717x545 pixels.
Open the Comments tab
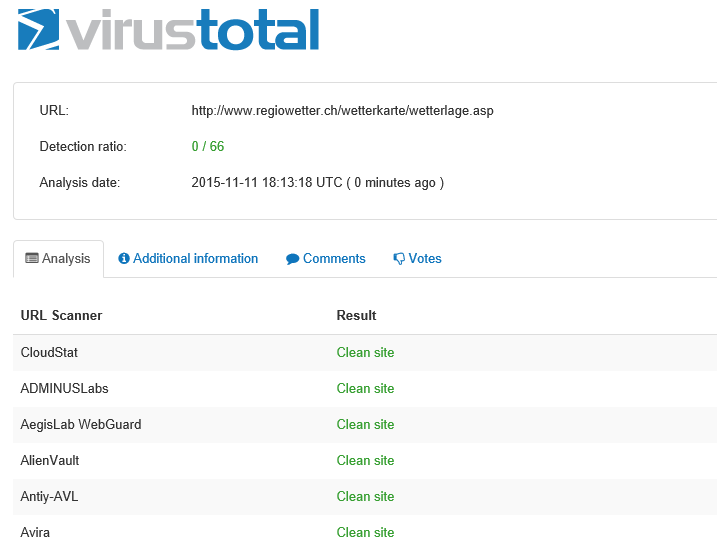coord(334,258)
